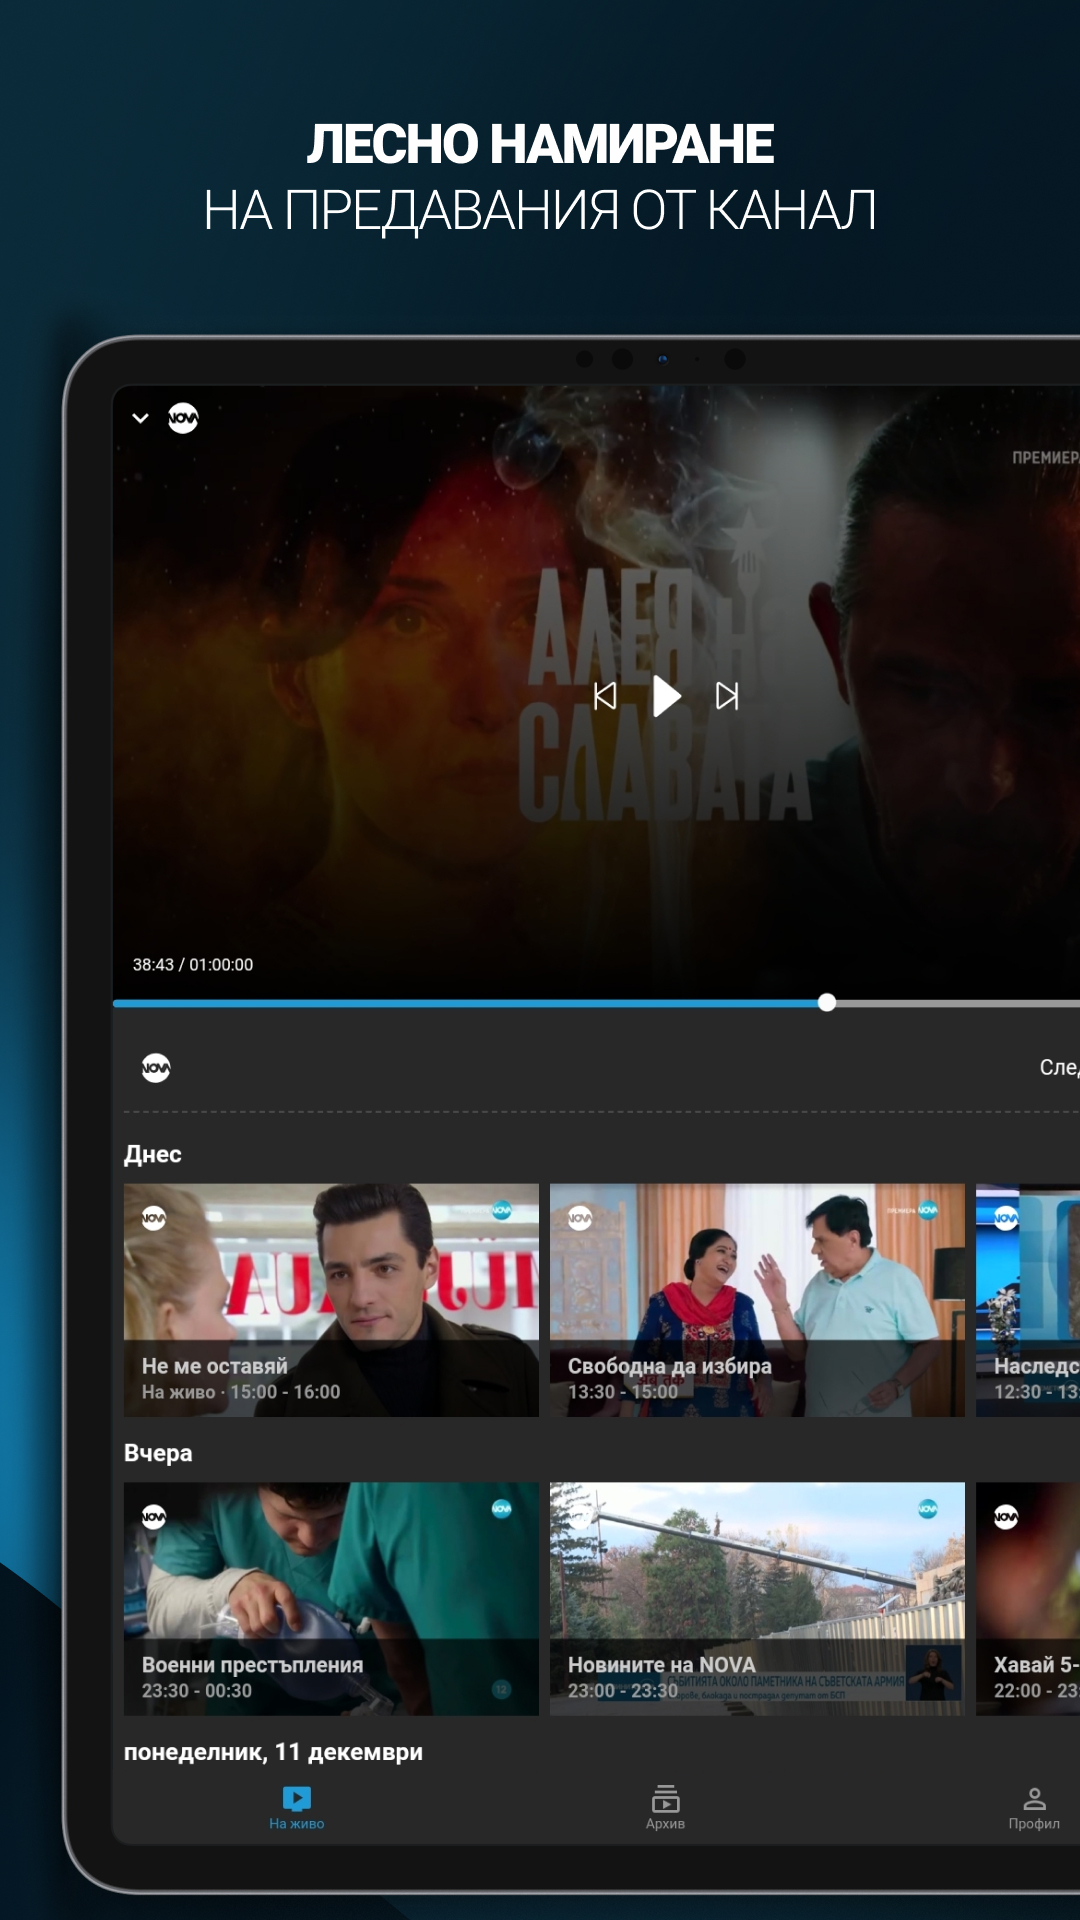The image size is (1080, 1920).
Task: Click the 'Вчера' section heading
Action: coord(158,1453)
